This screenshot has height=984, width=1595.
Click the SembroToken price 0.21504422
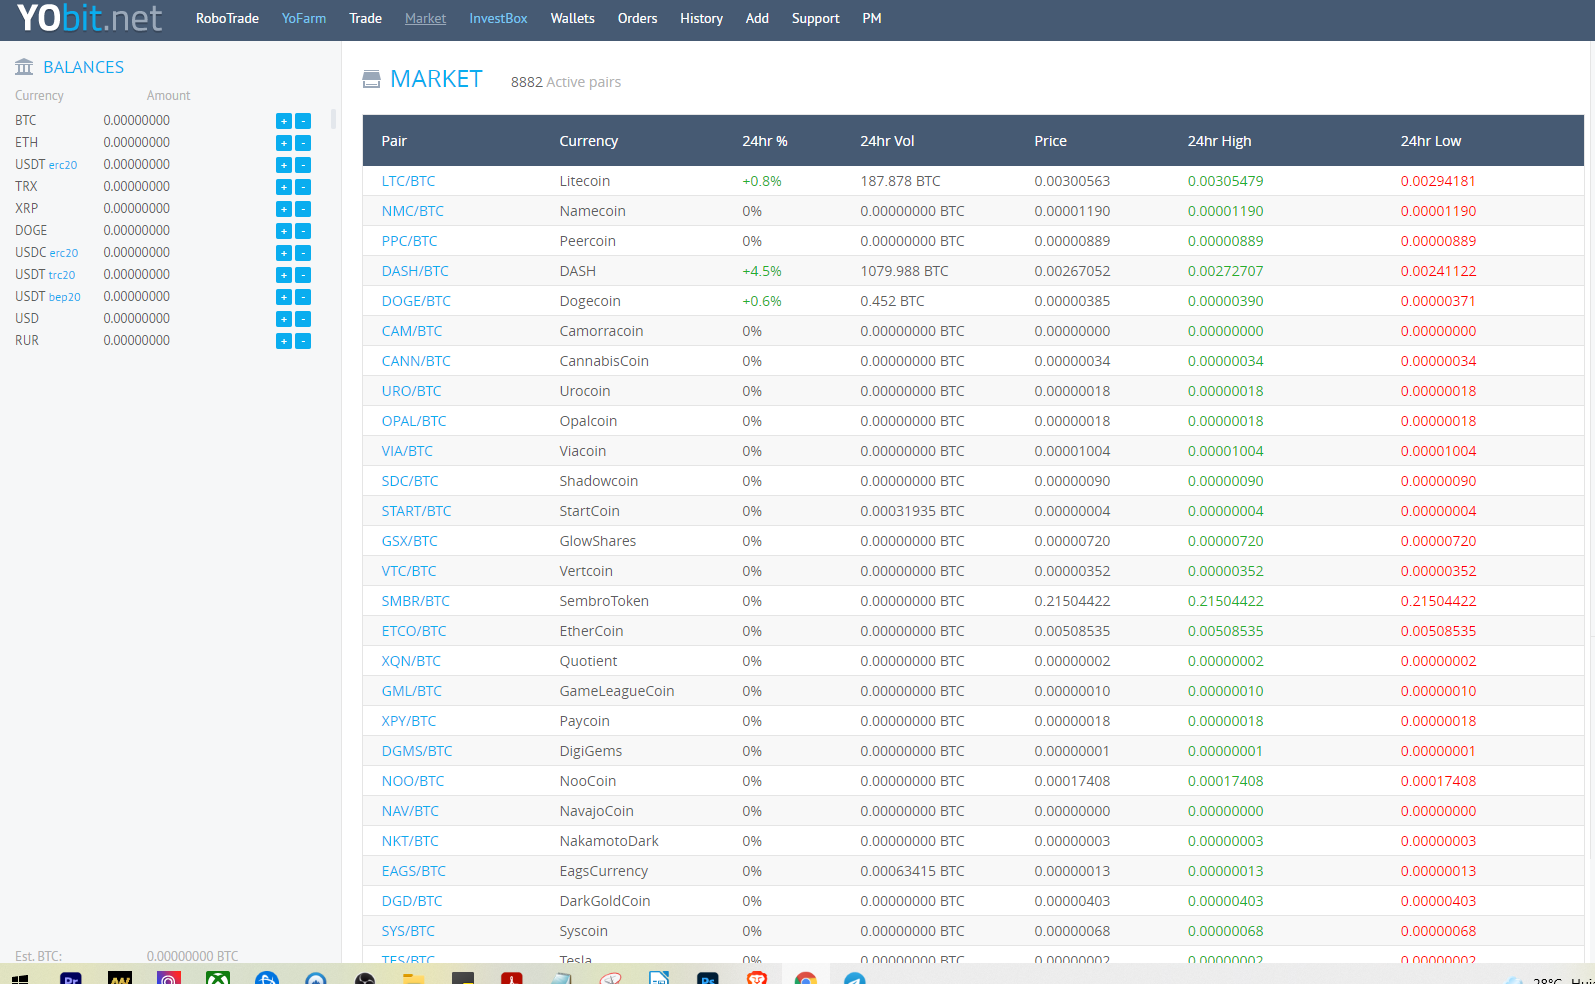coord(1072,601)
